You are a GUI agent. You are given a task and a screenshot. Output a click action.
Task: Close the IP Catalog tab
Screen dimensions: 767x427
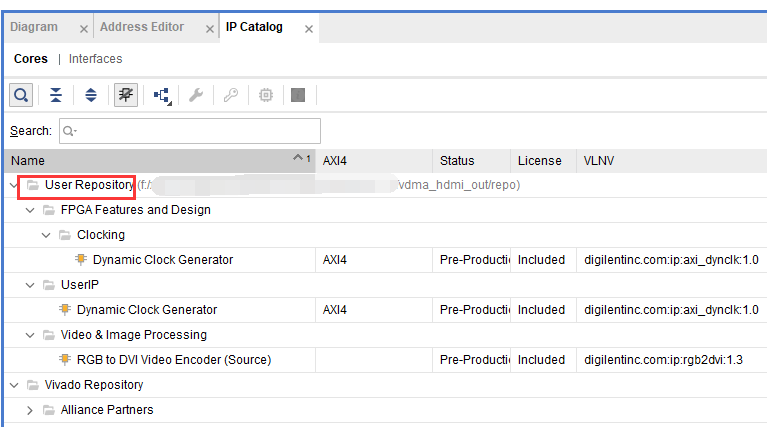point(309,29)
